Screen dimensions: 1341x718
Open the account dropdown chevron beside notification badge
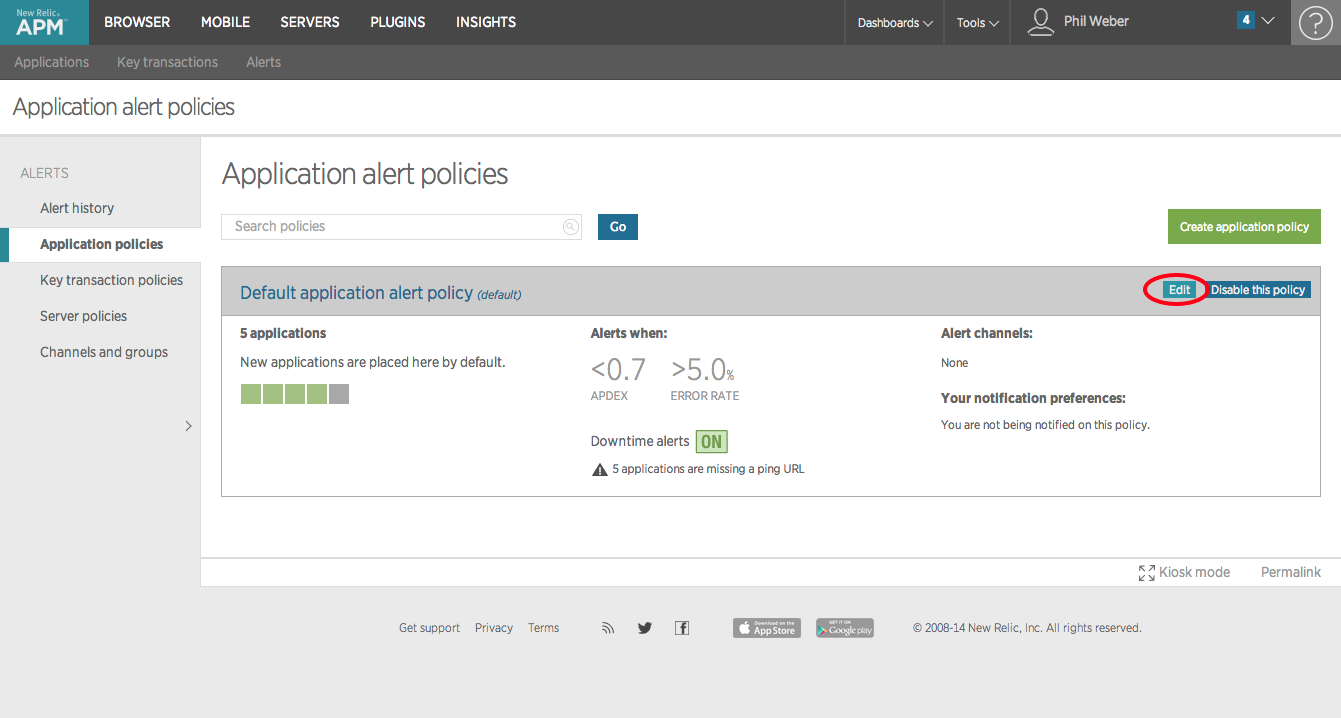(1268, 21)
